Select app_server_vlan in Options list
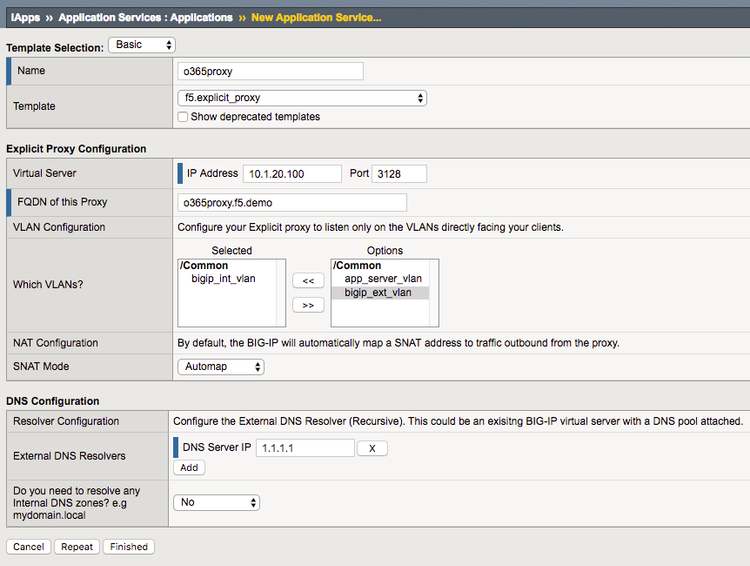The image size is (750, 566). [382, 279]
